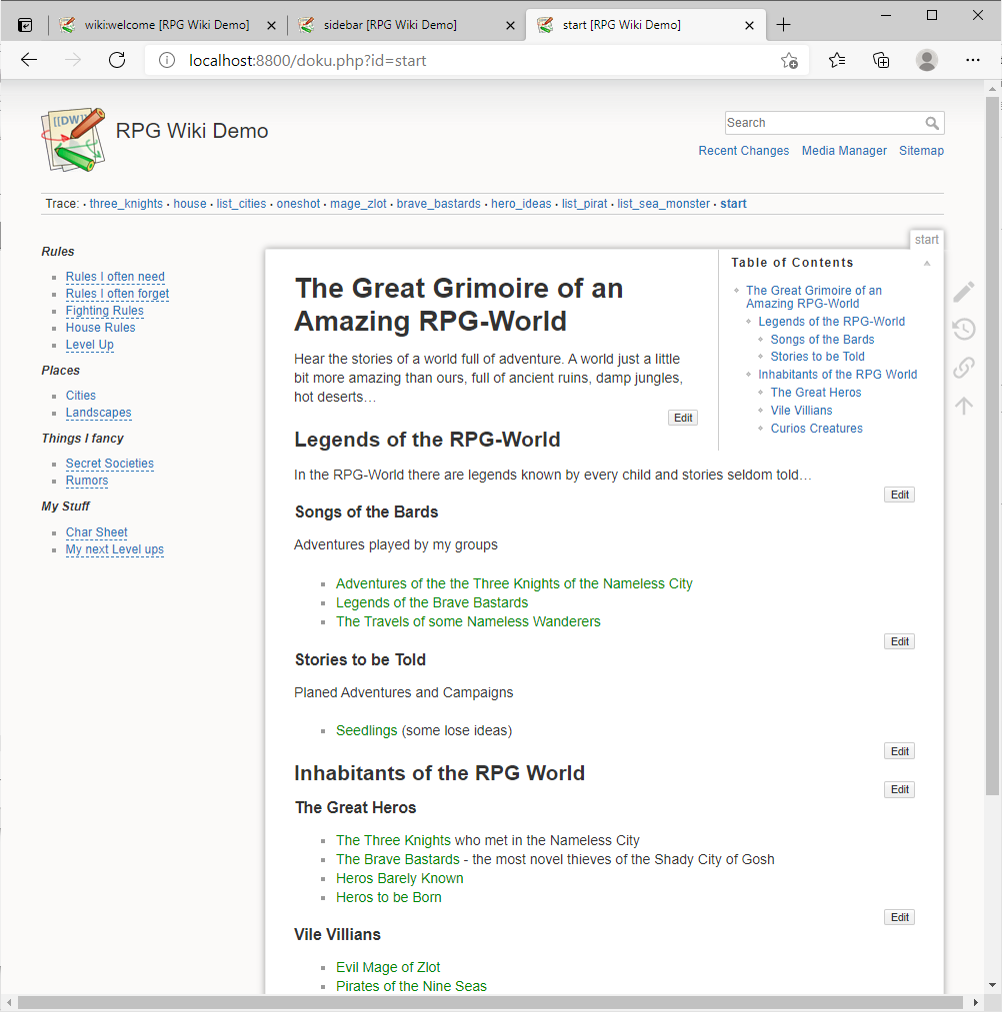The height and width of the screenshot is (1012, 1002).
Task: Click Edit button below Seedlings list
Action: pos(899,751)
